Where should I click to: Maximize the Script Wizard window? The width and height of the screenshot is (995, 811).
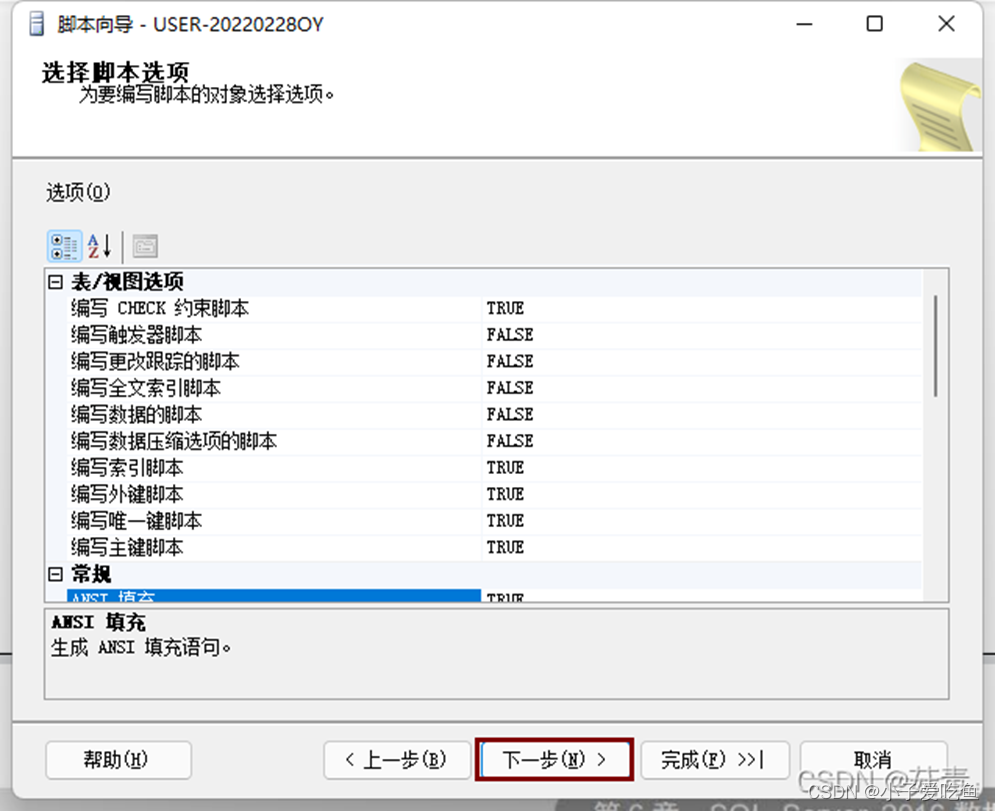tap(875, 24)
